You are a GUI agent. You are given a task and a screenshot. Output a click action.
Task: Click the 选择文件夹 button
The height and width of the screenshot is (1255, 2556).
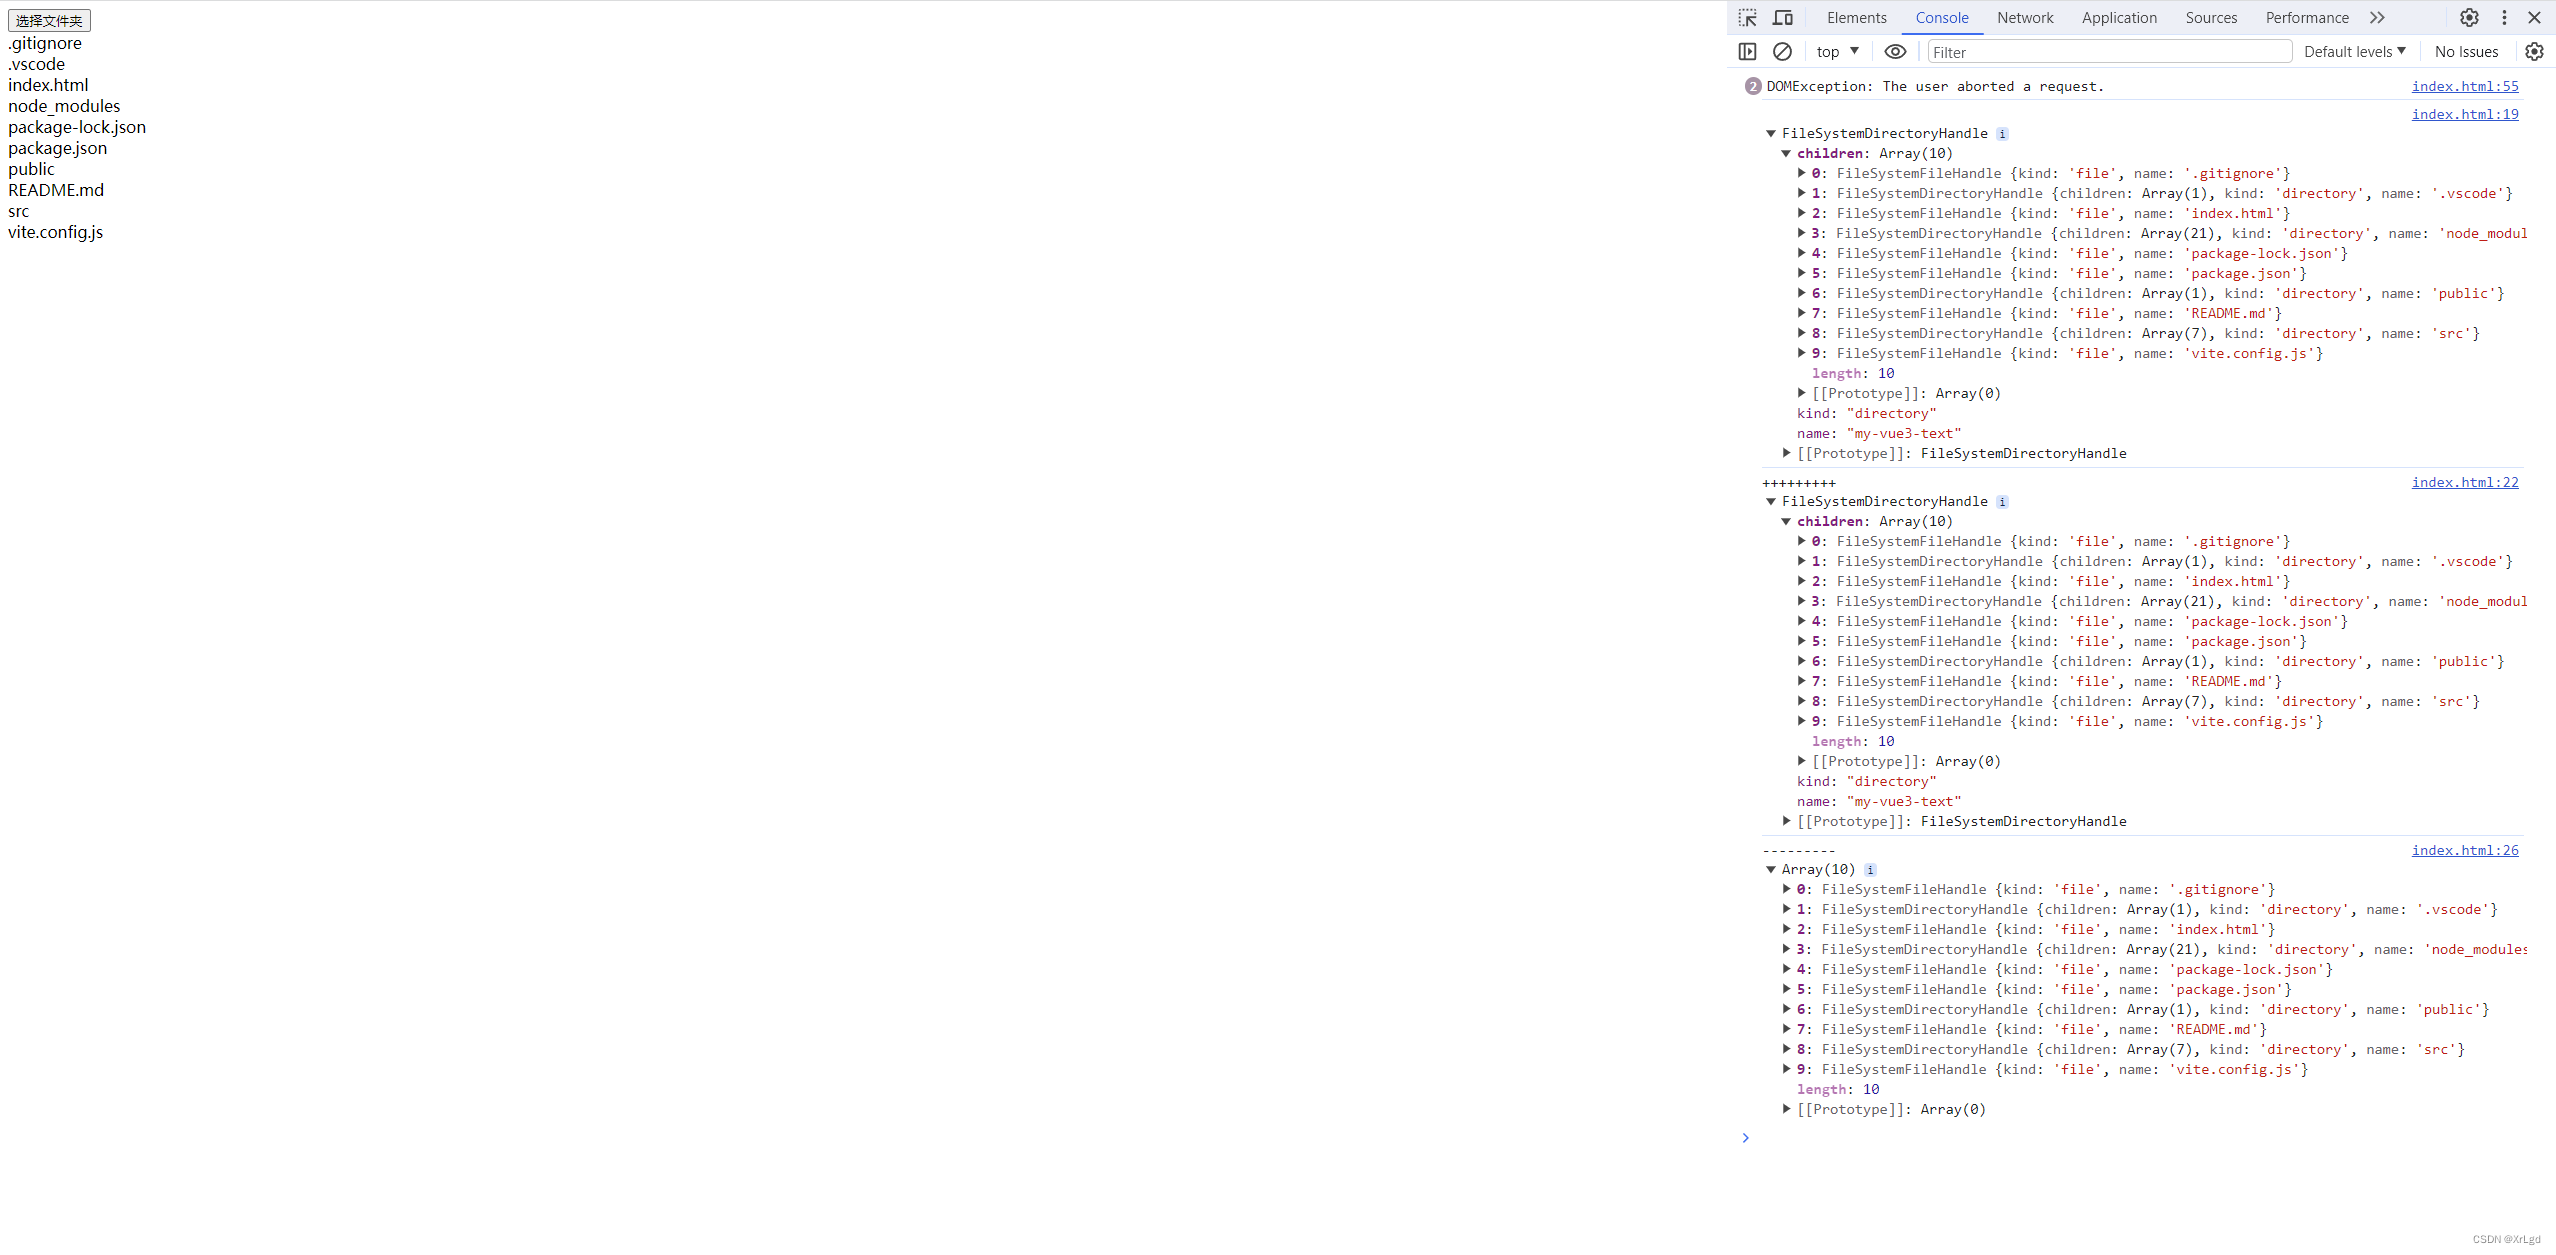click(x=49, y=20)
